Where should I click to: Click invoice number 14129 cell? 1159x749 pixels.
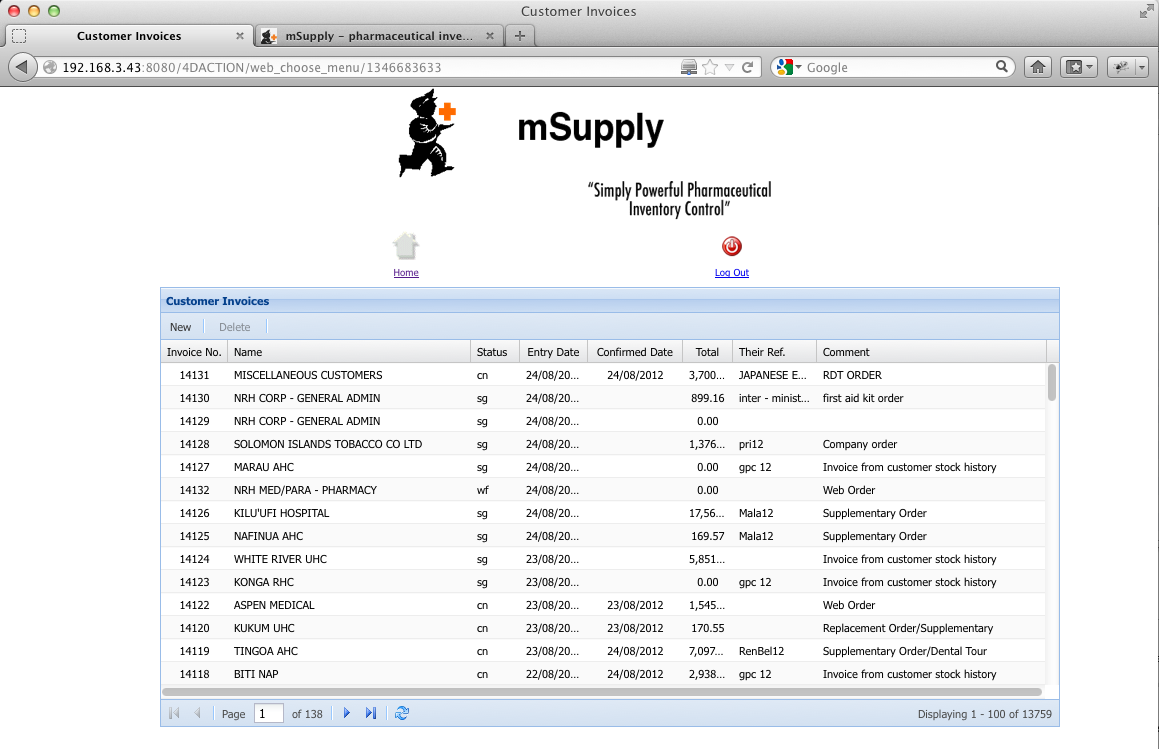coord(194,421)
